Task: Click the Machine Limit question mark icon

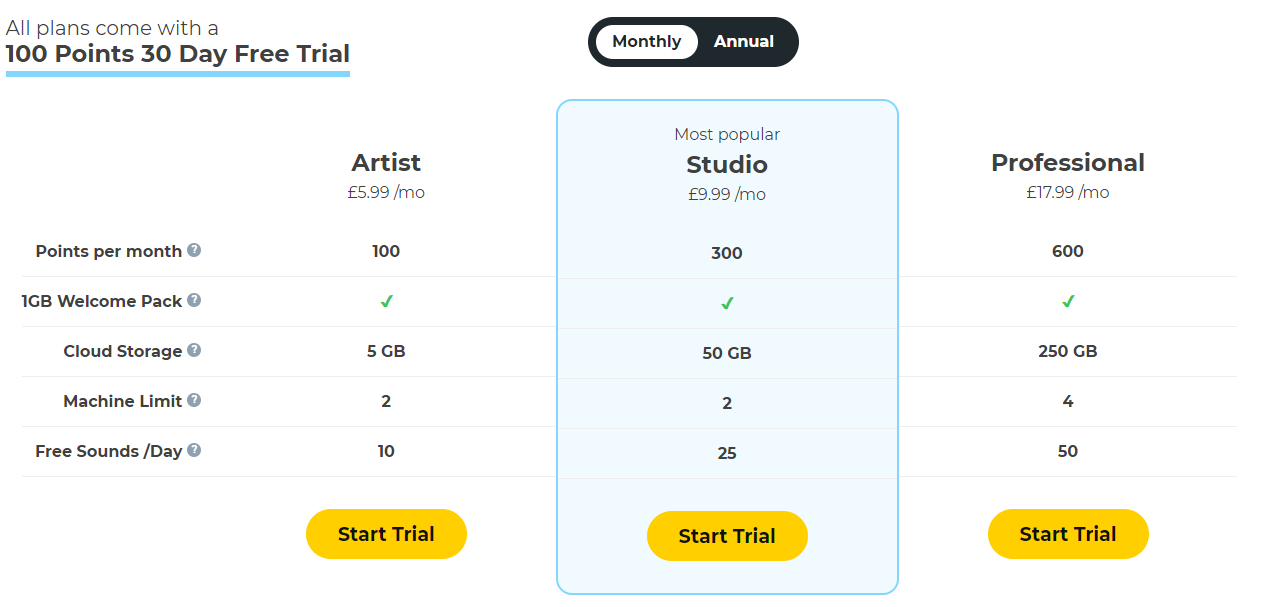Action: (x=194, y=400)
